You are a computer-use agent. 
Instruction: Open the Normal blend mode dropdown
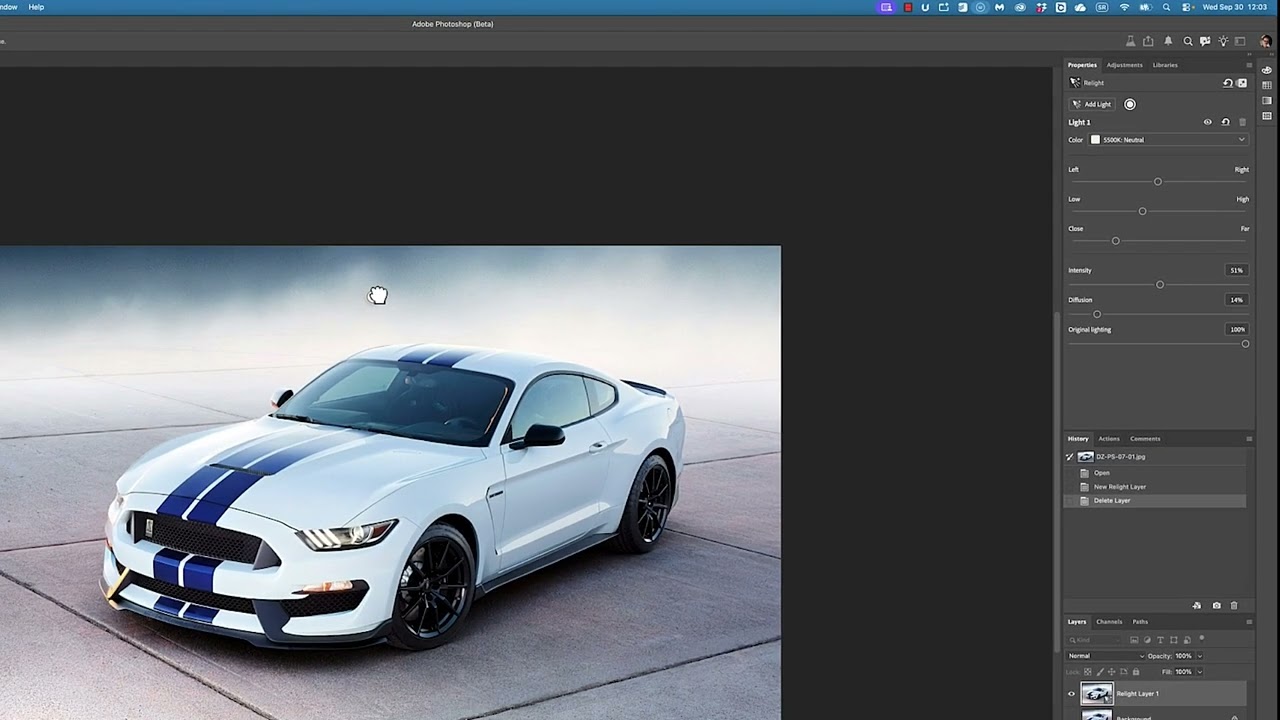click(1106, 656)
